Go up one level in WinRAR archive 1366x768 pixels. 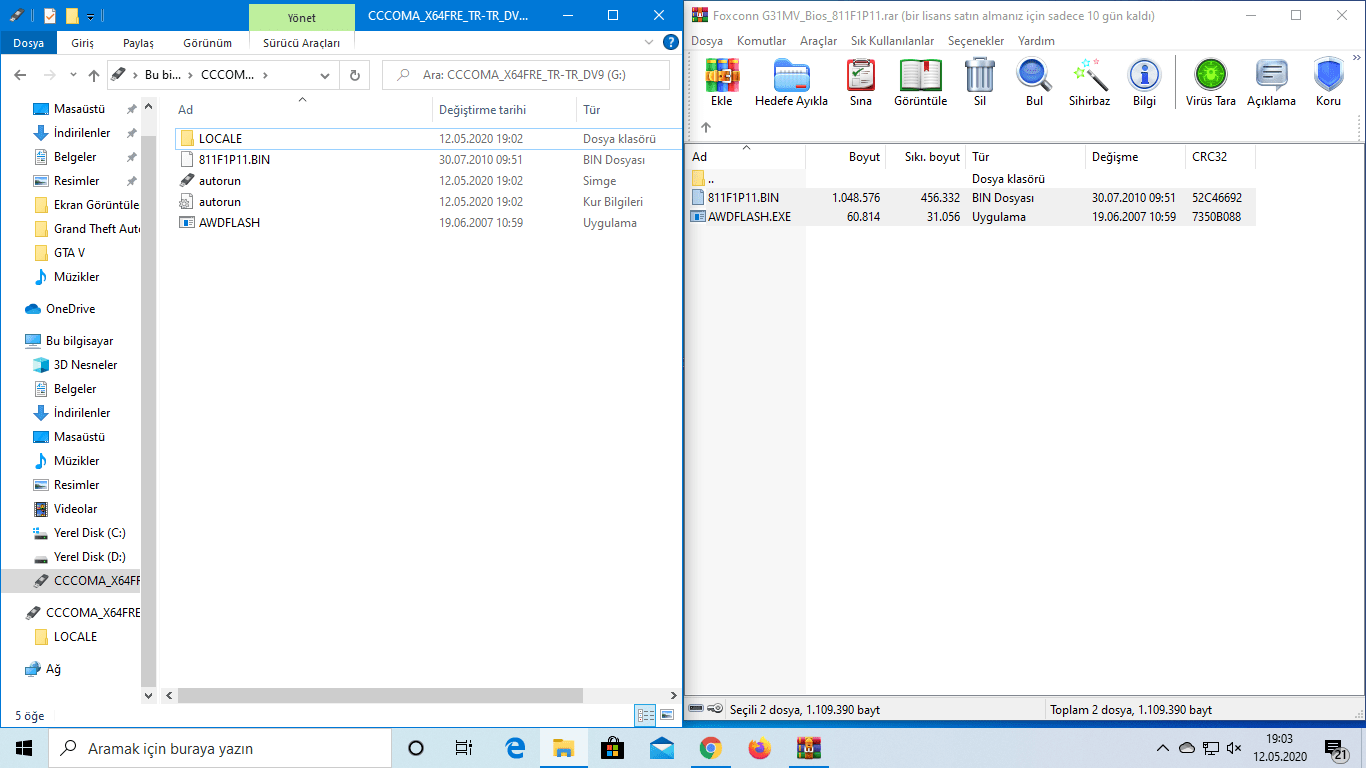[706, 127]
